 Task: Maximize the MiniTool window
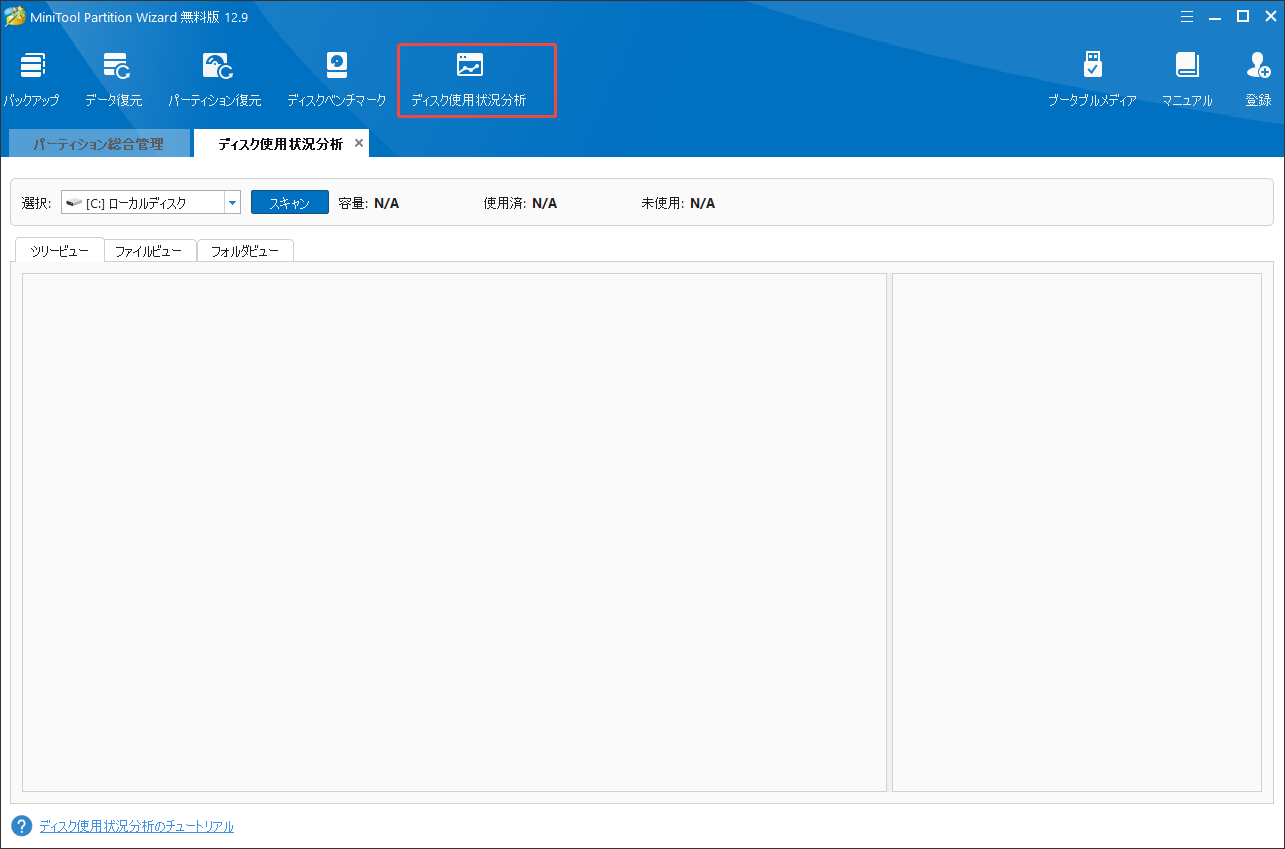pos(1243,16)
